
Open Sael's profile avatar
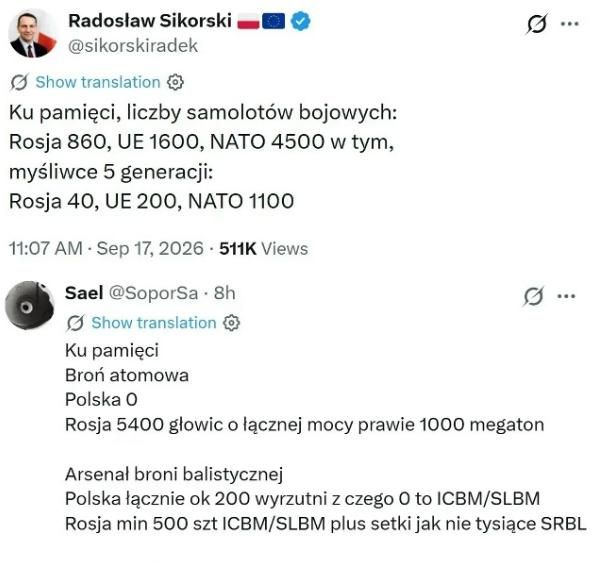30,305
